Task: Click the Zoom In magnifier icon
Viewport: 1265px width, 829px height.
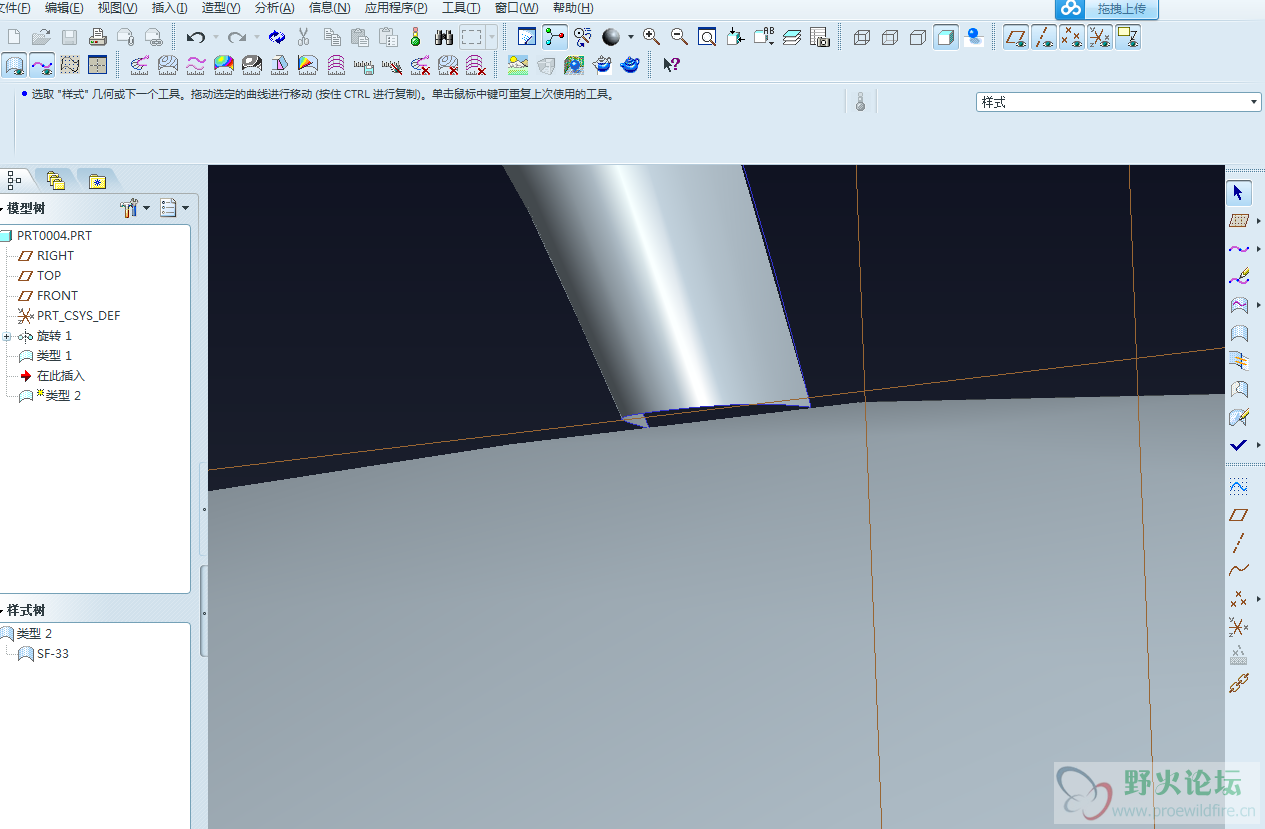Action: coord(651,37)
